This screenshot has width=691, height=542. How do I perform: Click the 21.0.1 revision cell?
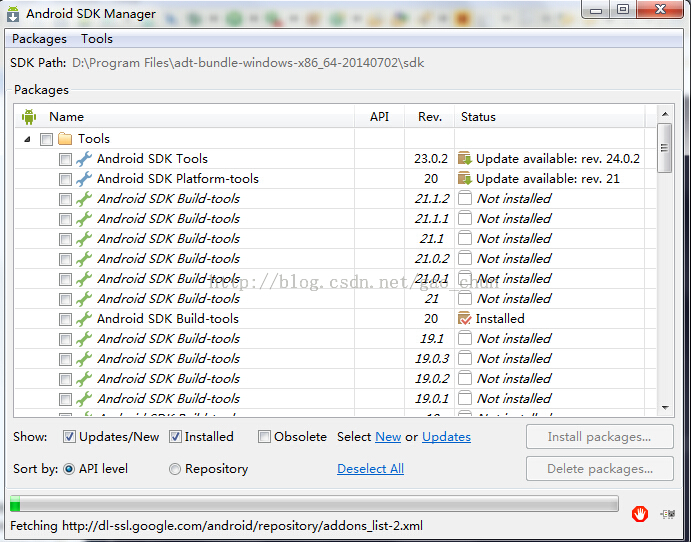pyautogui.click(x=432, y=278)
